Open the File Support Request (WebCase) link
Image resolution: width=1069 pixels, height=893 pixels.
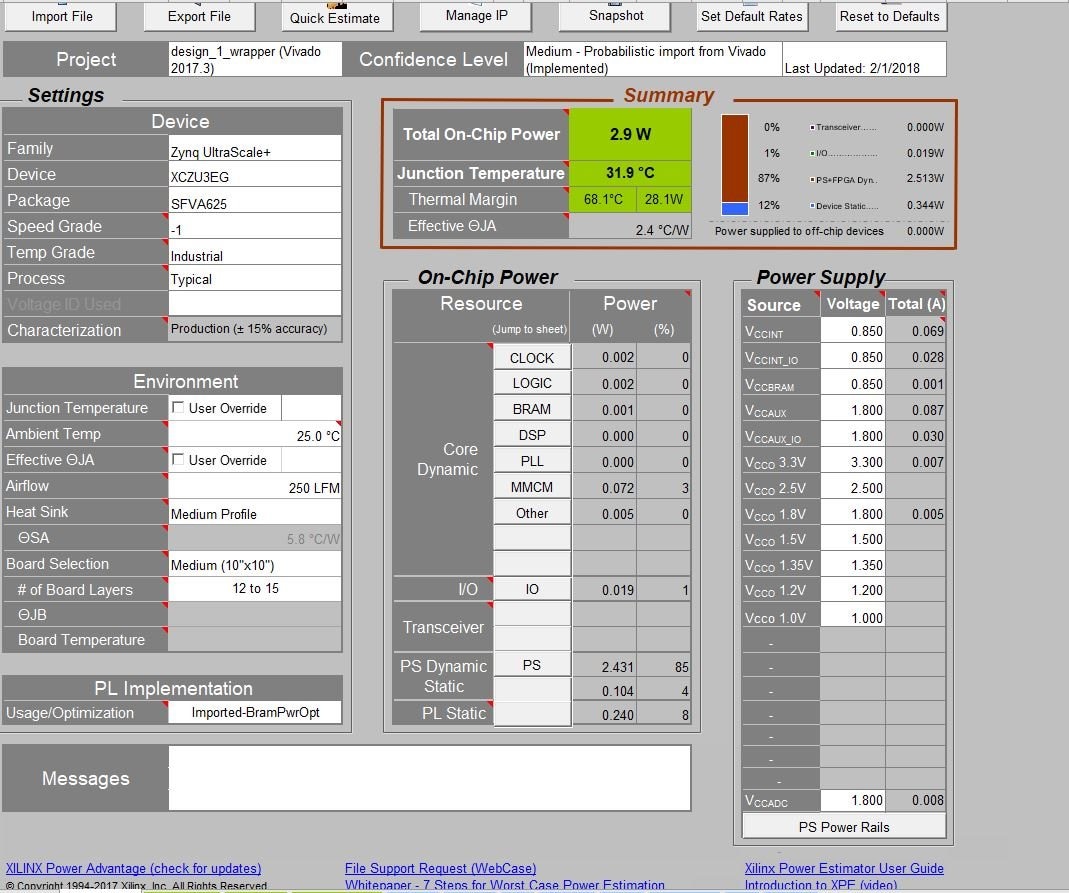(440, 868)
